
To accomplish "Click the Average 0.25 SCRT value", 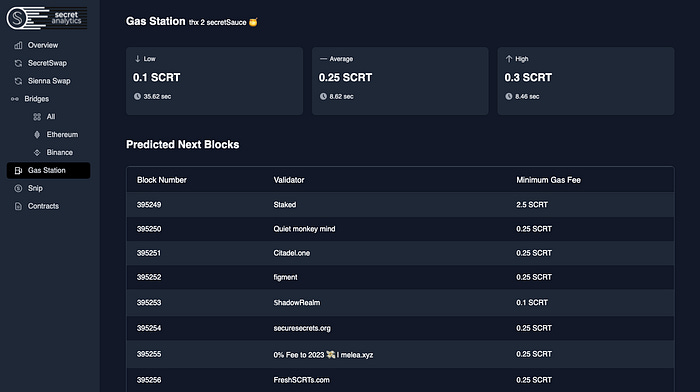I will pyautogui.click(x=345, y=77).
